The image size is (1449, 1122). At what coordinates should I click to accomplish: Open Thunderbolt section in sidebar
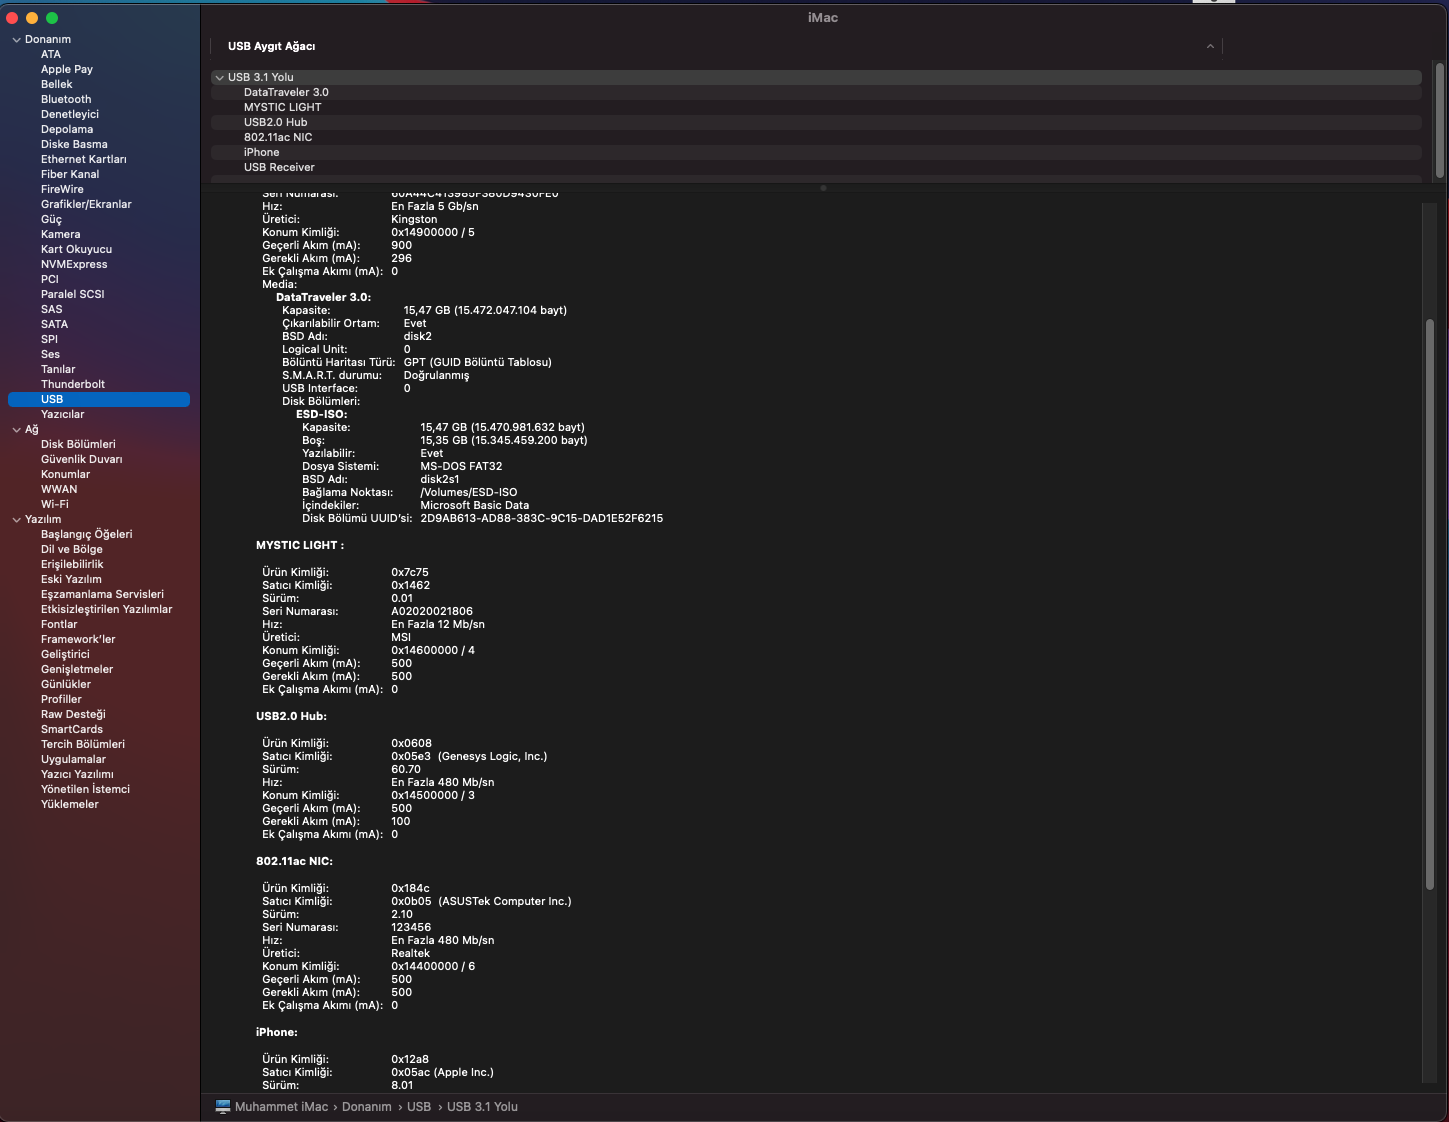click(73, 385)
